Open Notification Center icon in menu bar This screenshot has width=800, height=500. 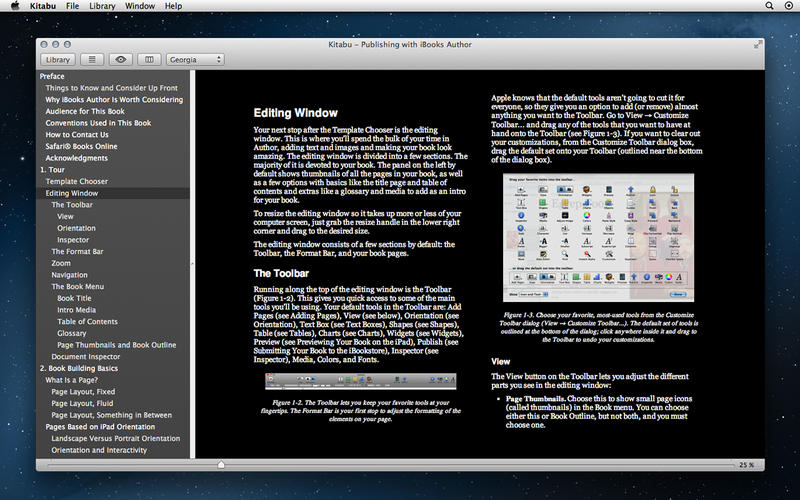pyautogui.click(x=788, y=6)
